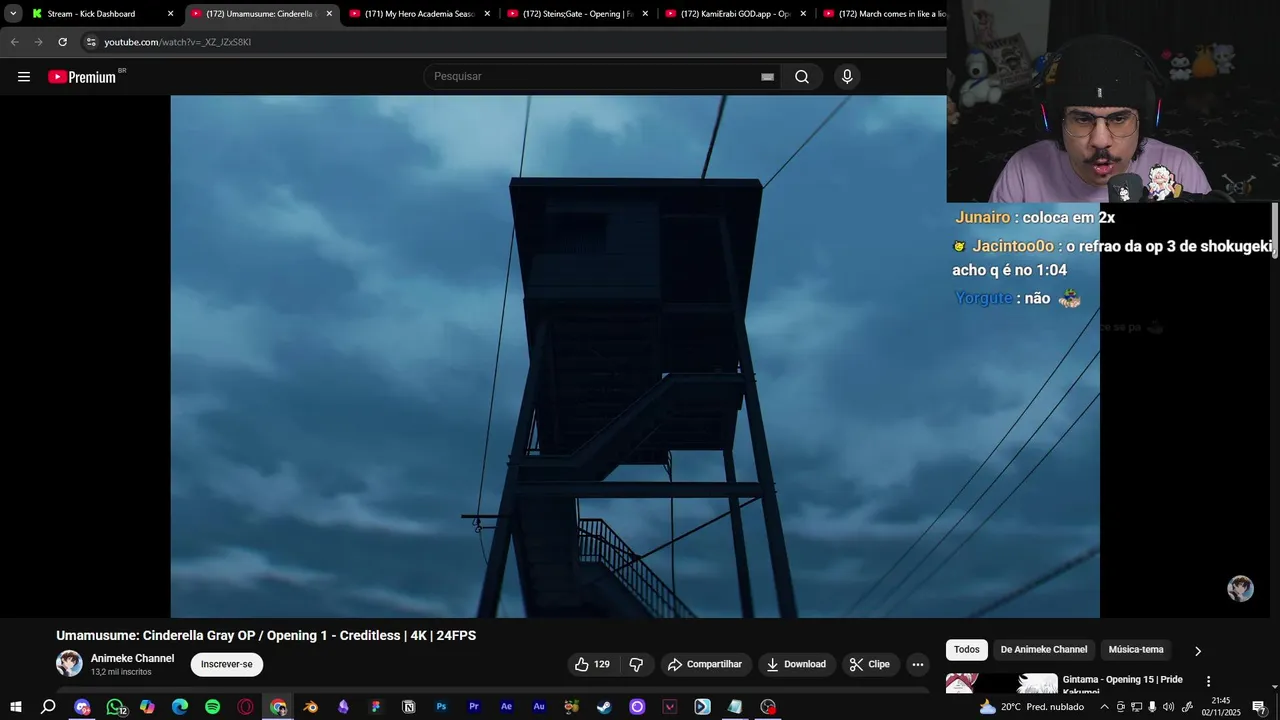Viewport: 1280px width, 720px height.
Task: Click the Inscrever-se subscribe button
Action: coord(227,664)
